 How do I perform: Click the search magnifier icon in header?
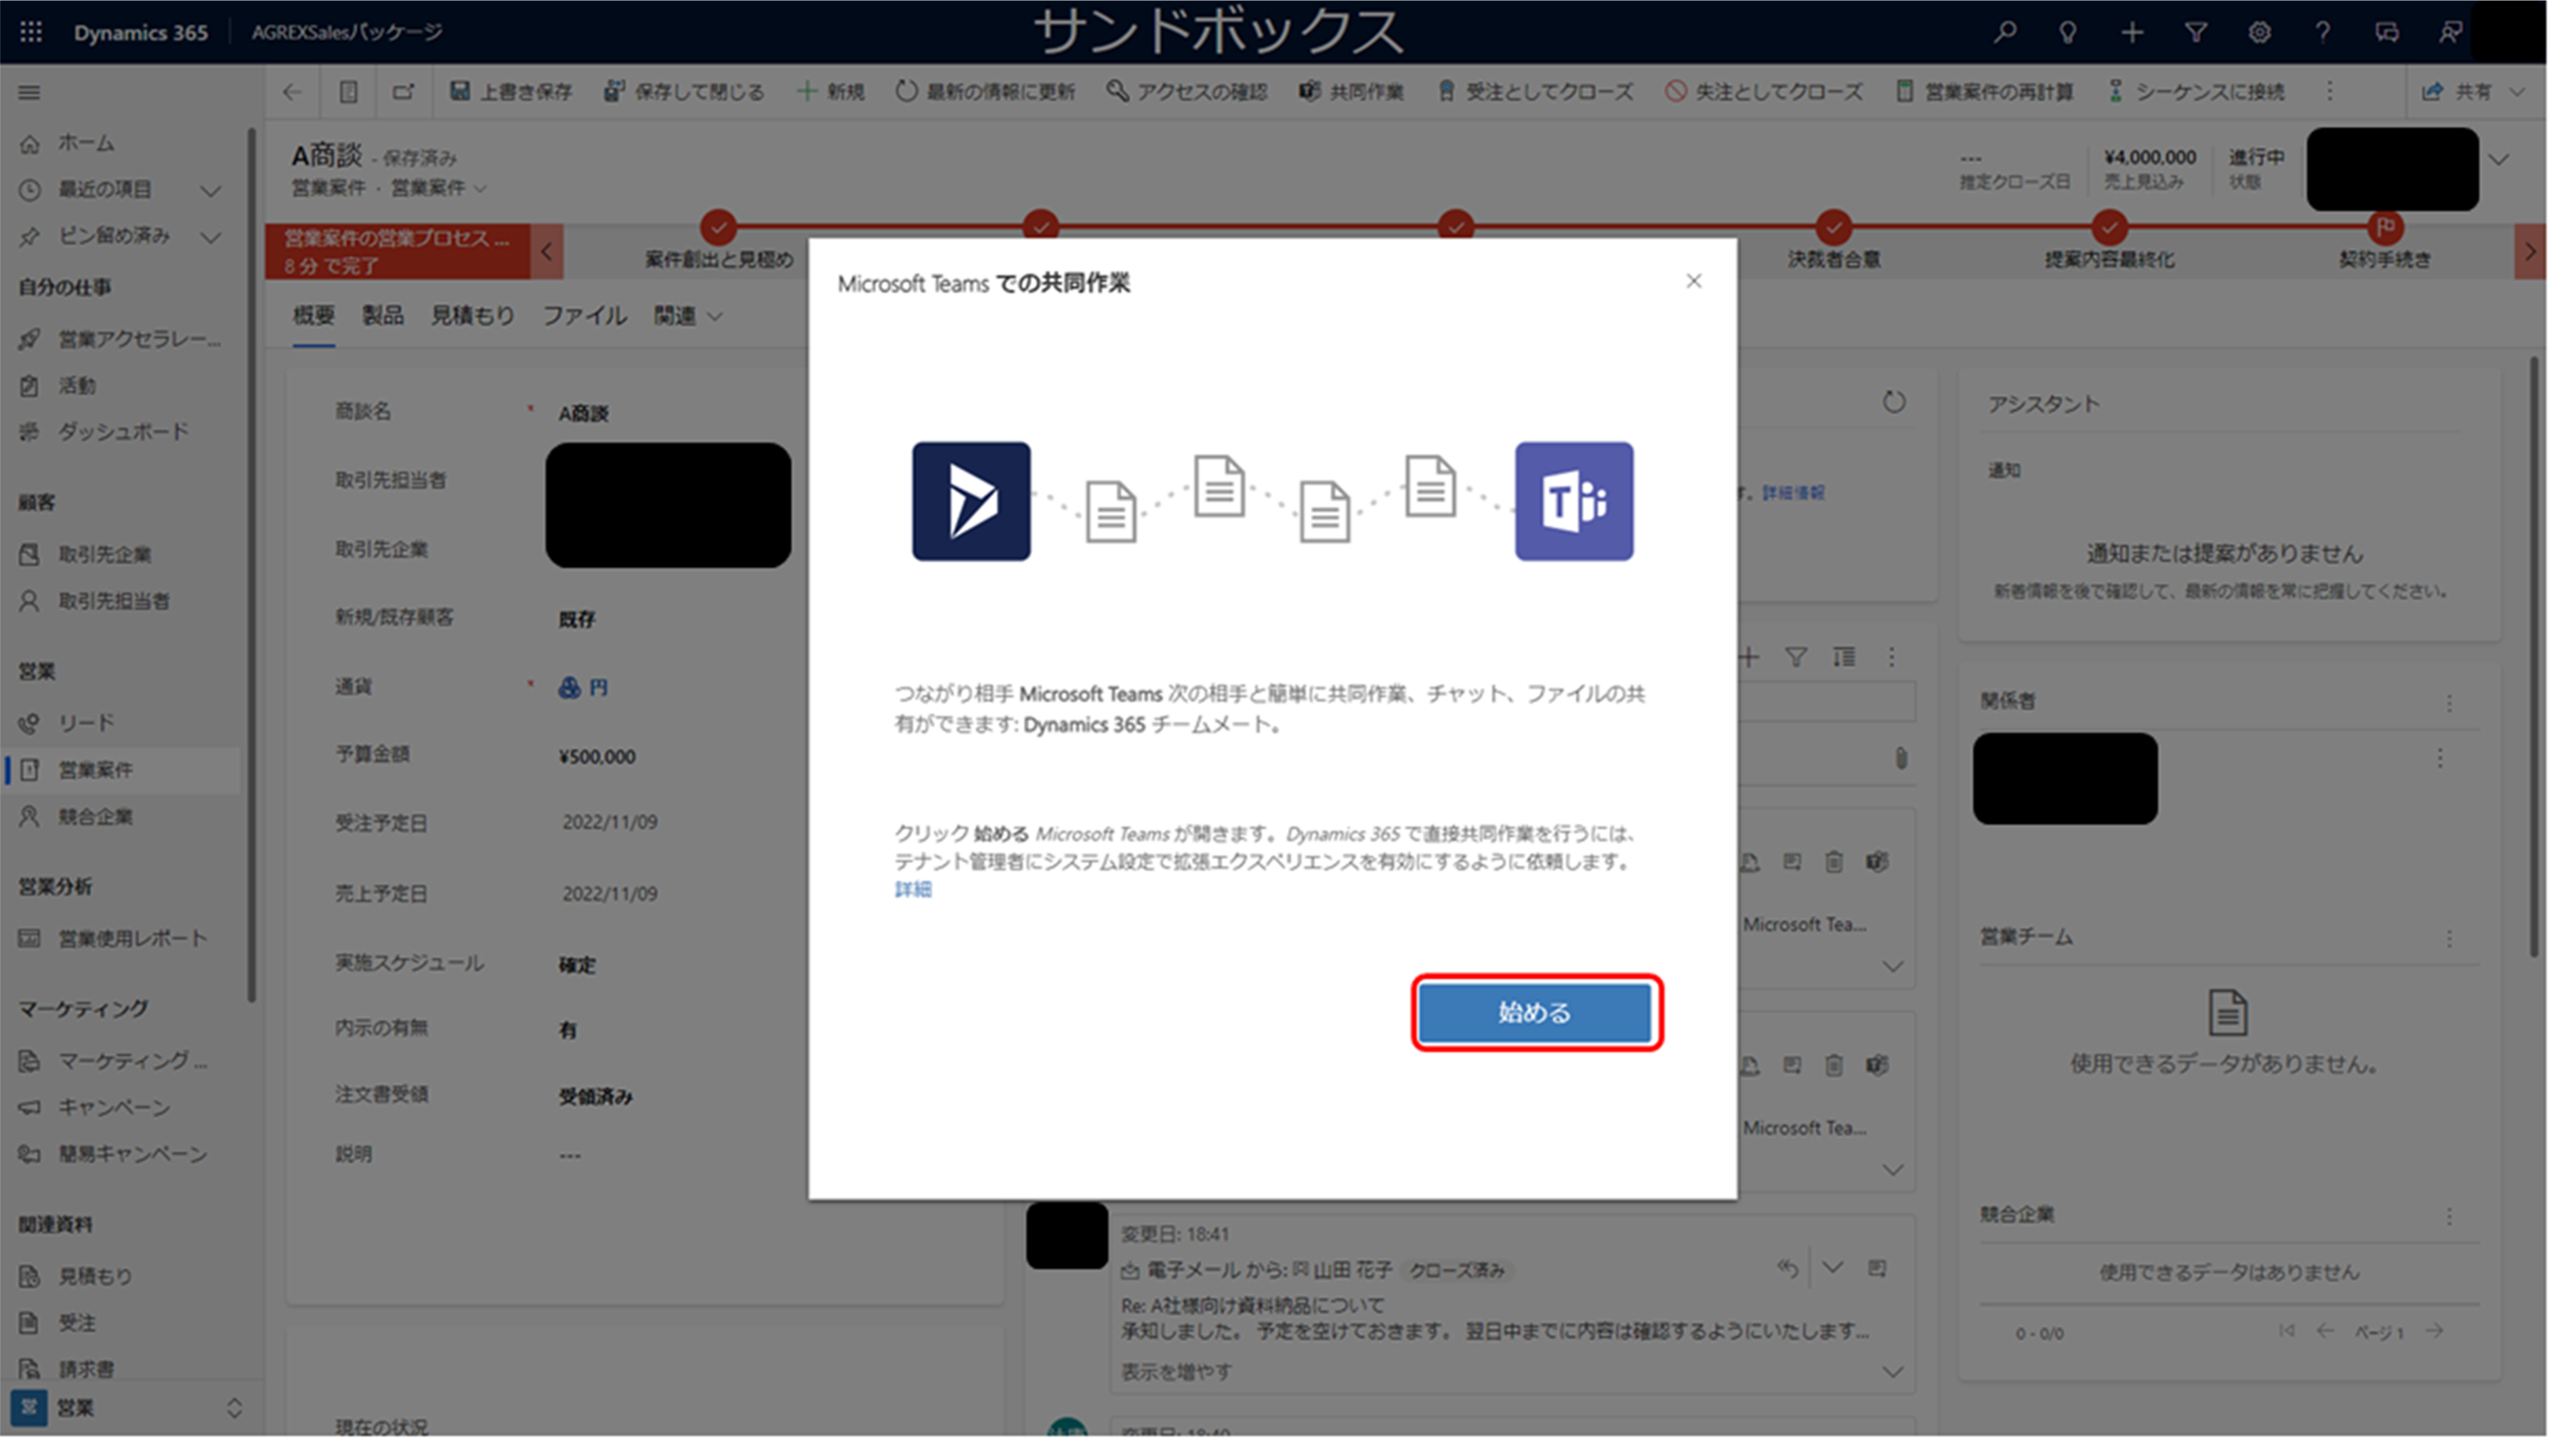click(2004, 32)
